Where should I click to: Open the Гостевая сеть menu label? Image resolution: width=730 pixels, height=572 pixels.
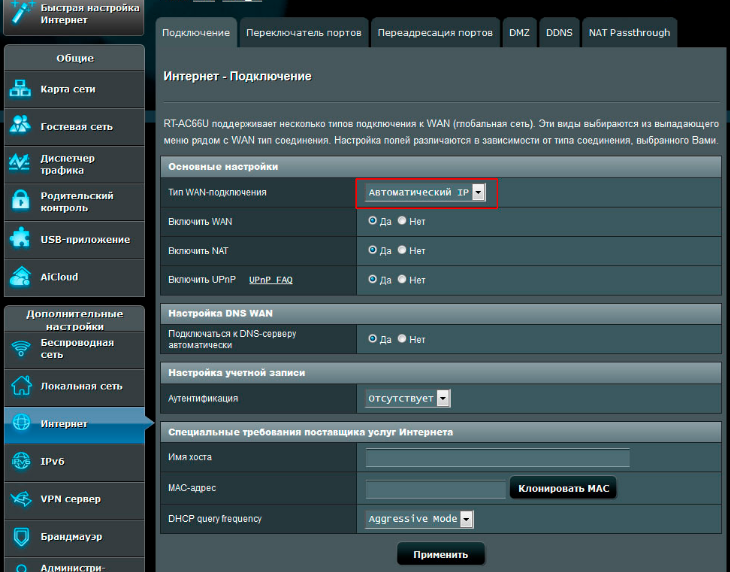(76, 127)
